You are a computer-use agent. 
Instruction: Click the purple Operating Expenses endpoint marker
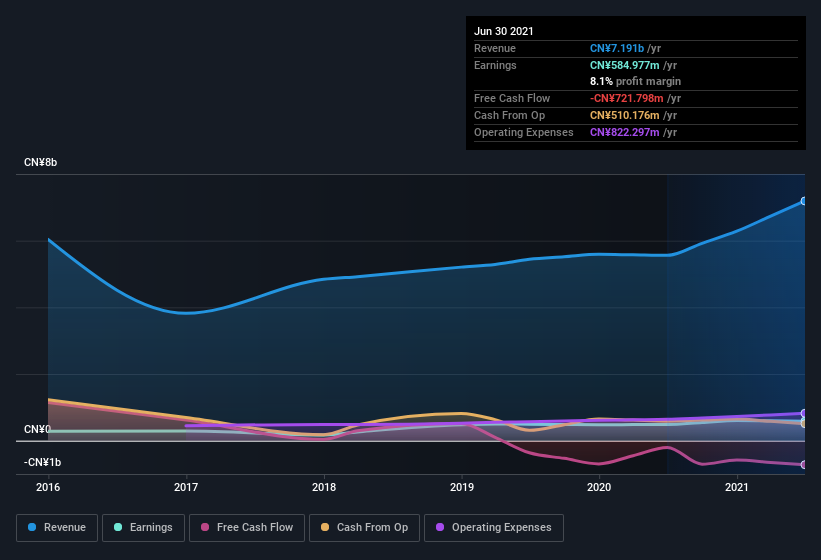point(804,413)
